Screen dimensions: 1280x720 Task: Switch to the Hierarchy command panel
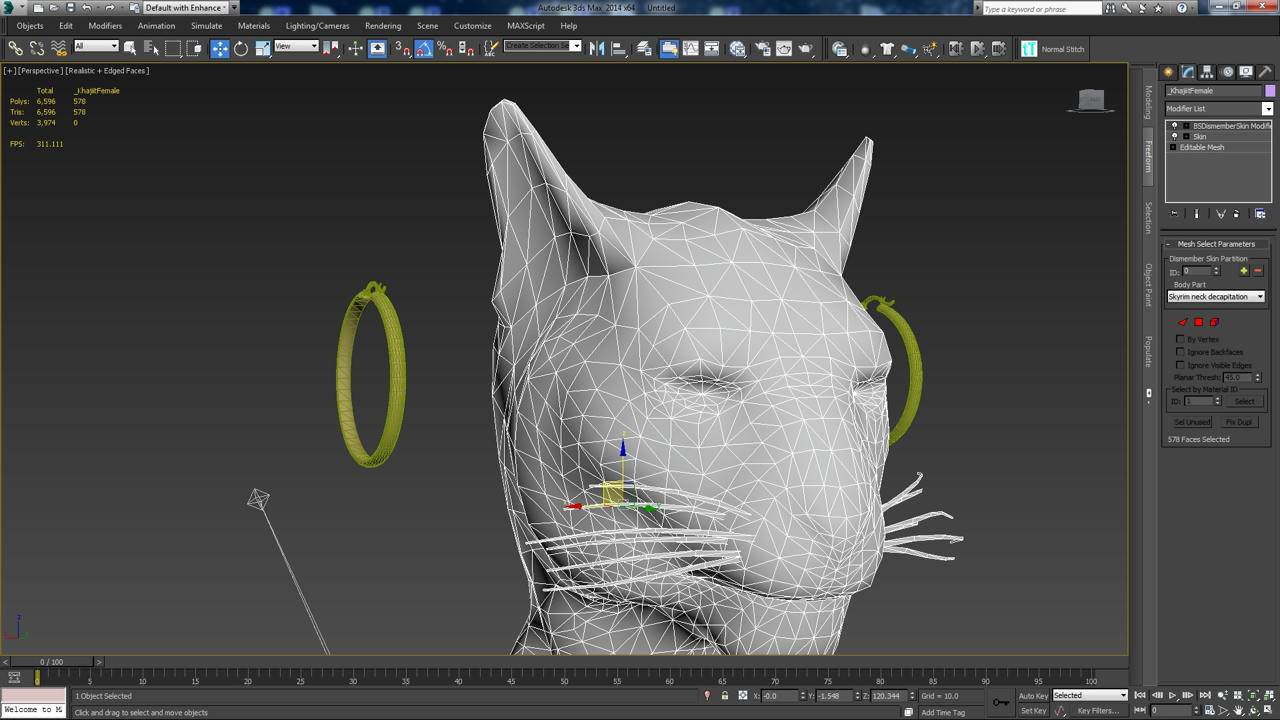click(1207, 72)
